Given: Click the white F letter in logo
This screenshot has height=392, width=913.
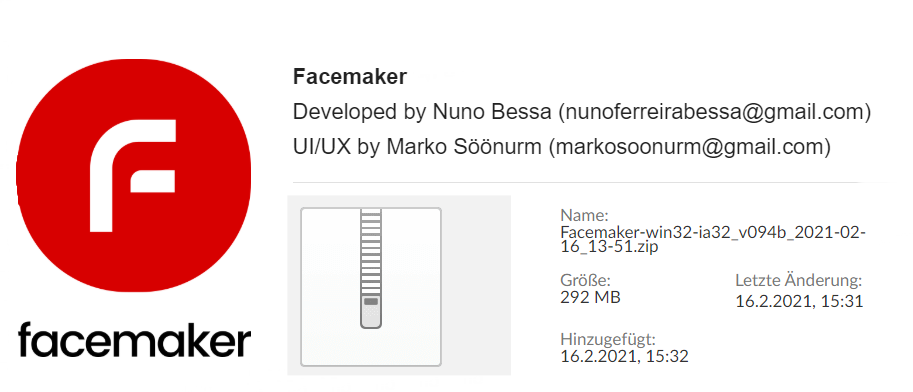Looking at the screenshot, I should coord(133,175).
